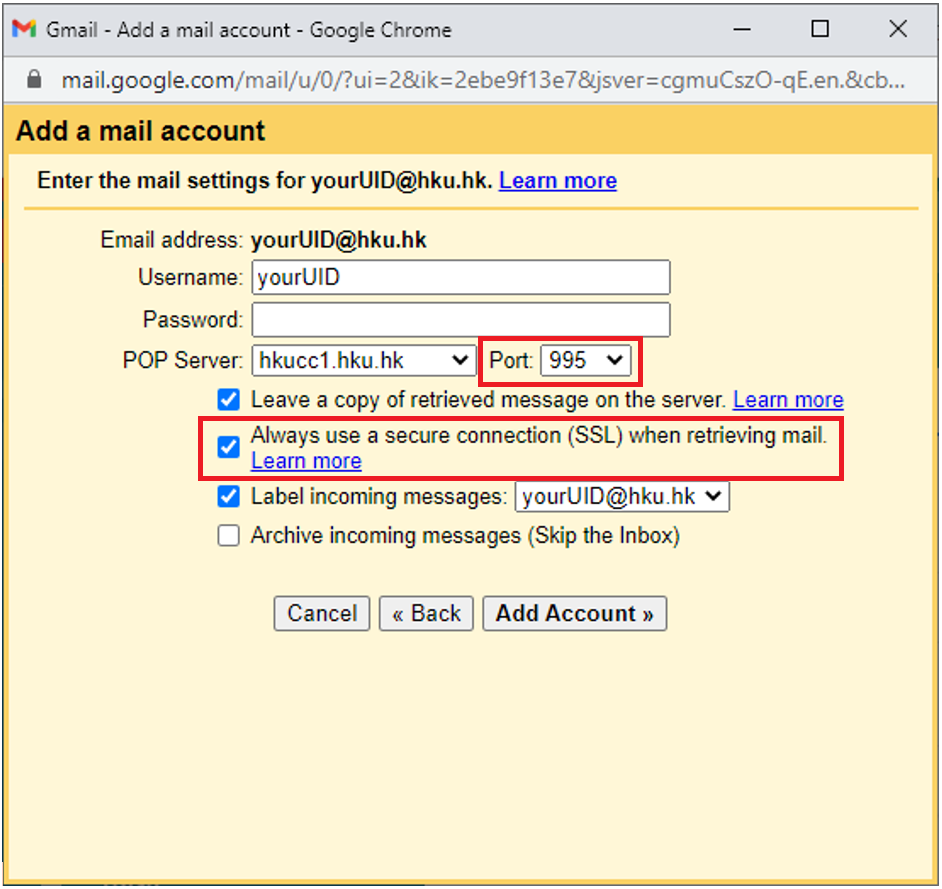Click the Add Account » button
942x889 pixels.
574,613
